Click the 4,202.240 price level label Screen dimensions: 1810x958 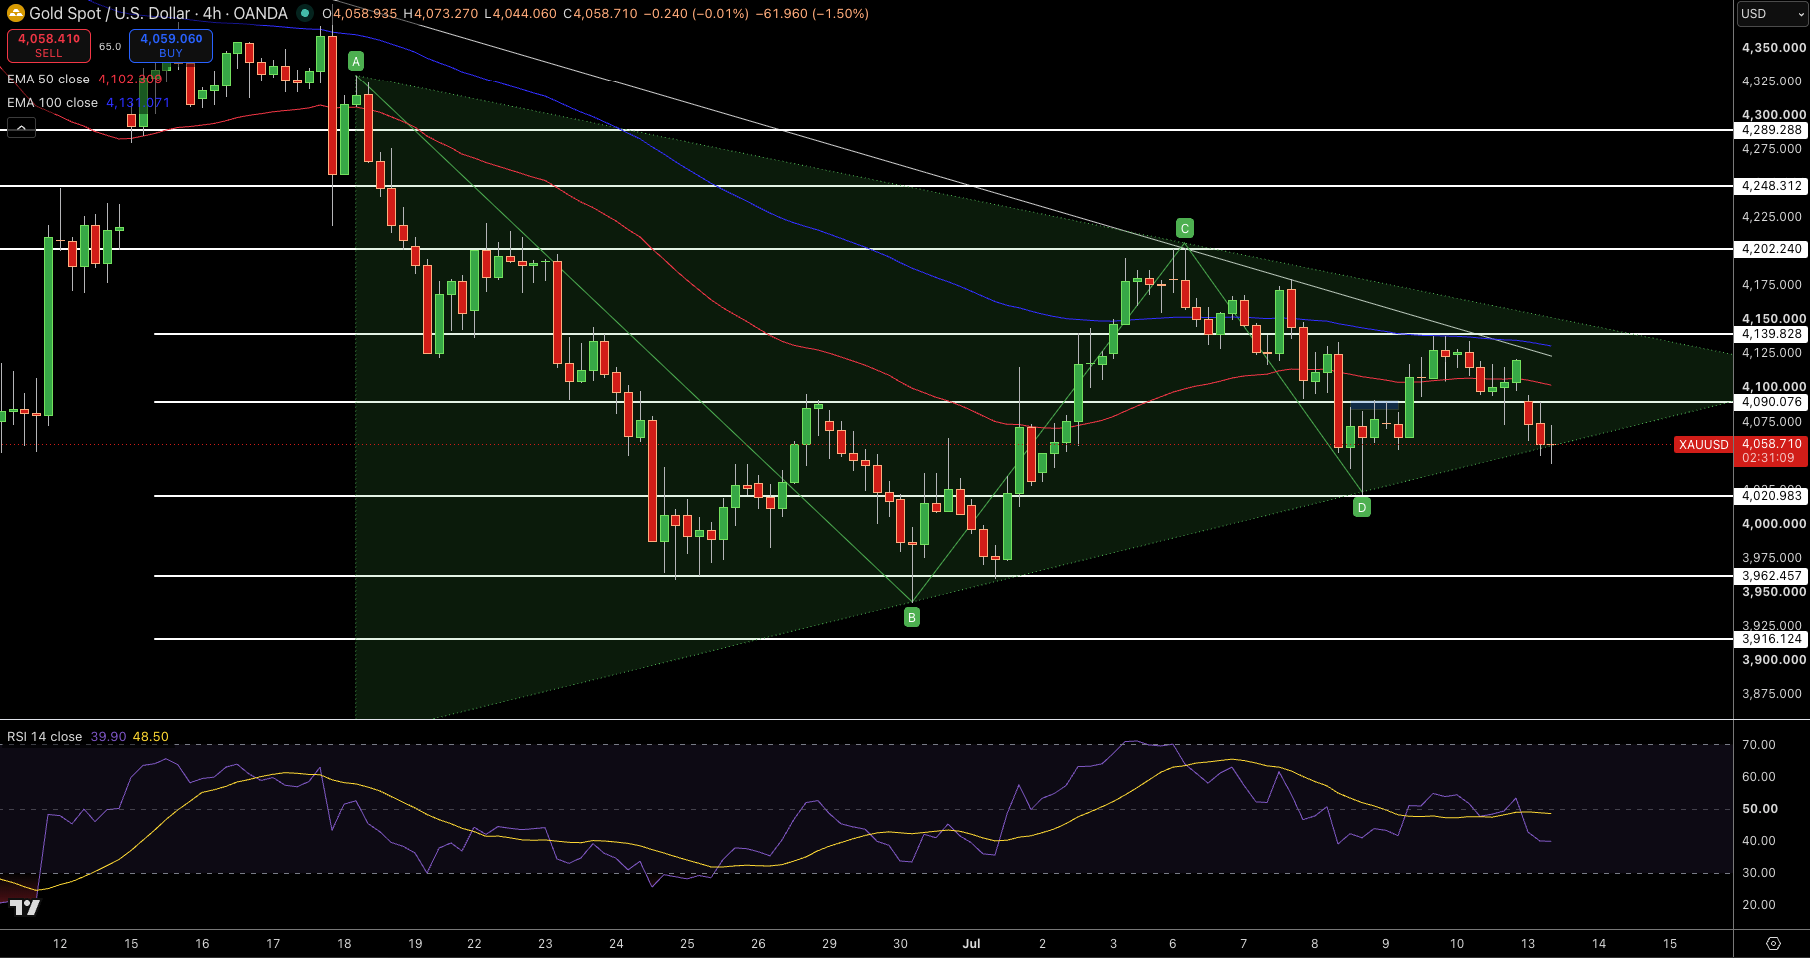[x=1771, y=249]
